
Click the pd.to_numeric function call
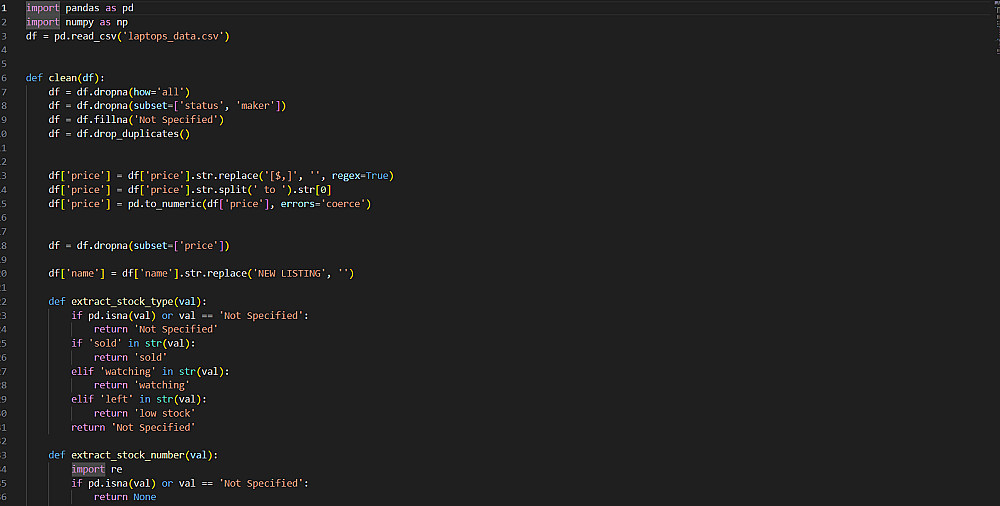point(249,204)
